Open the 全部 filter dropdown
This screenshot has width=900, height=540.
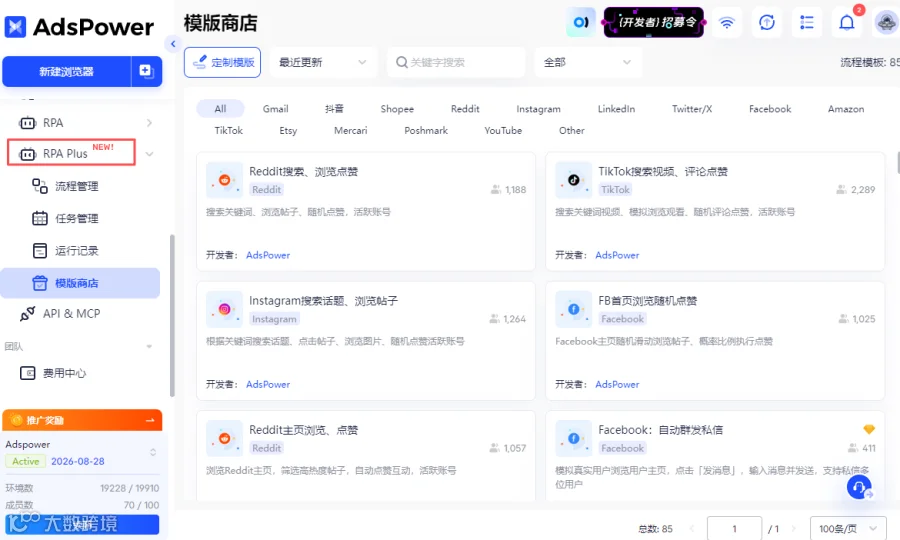[588, 62]
